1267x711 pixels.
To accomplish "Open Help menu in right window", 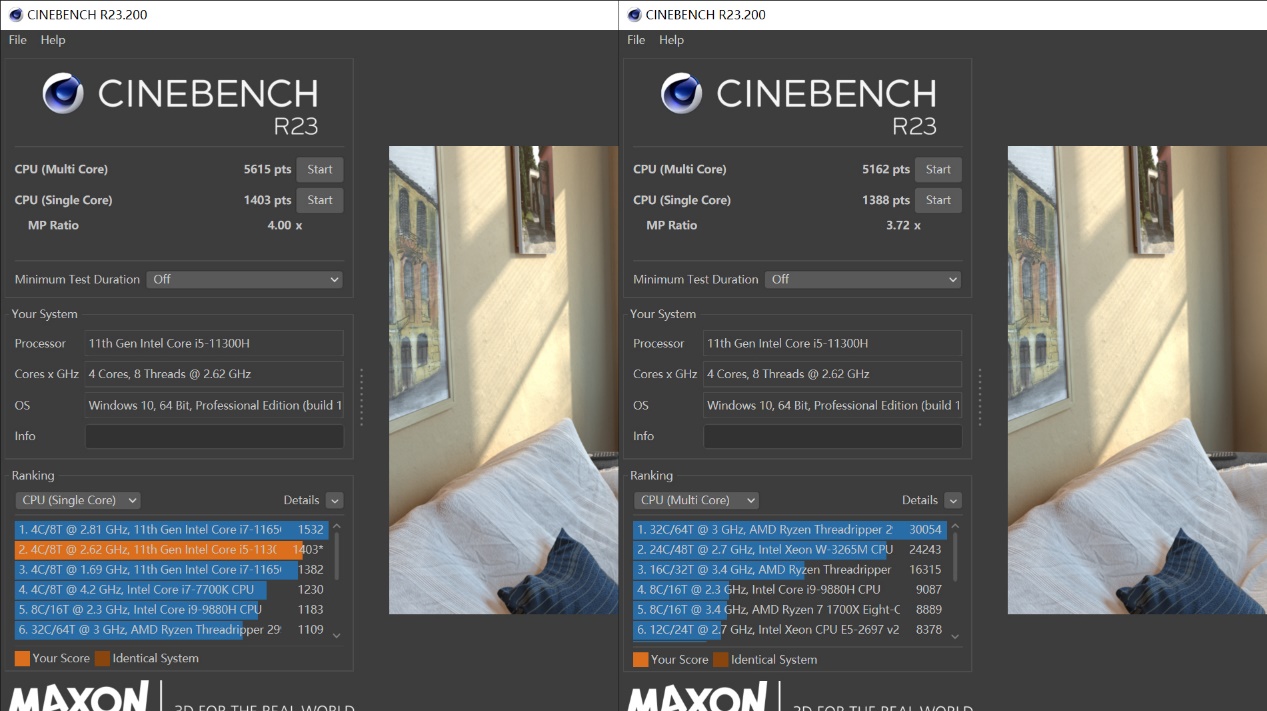I will (x=671, y=40).
